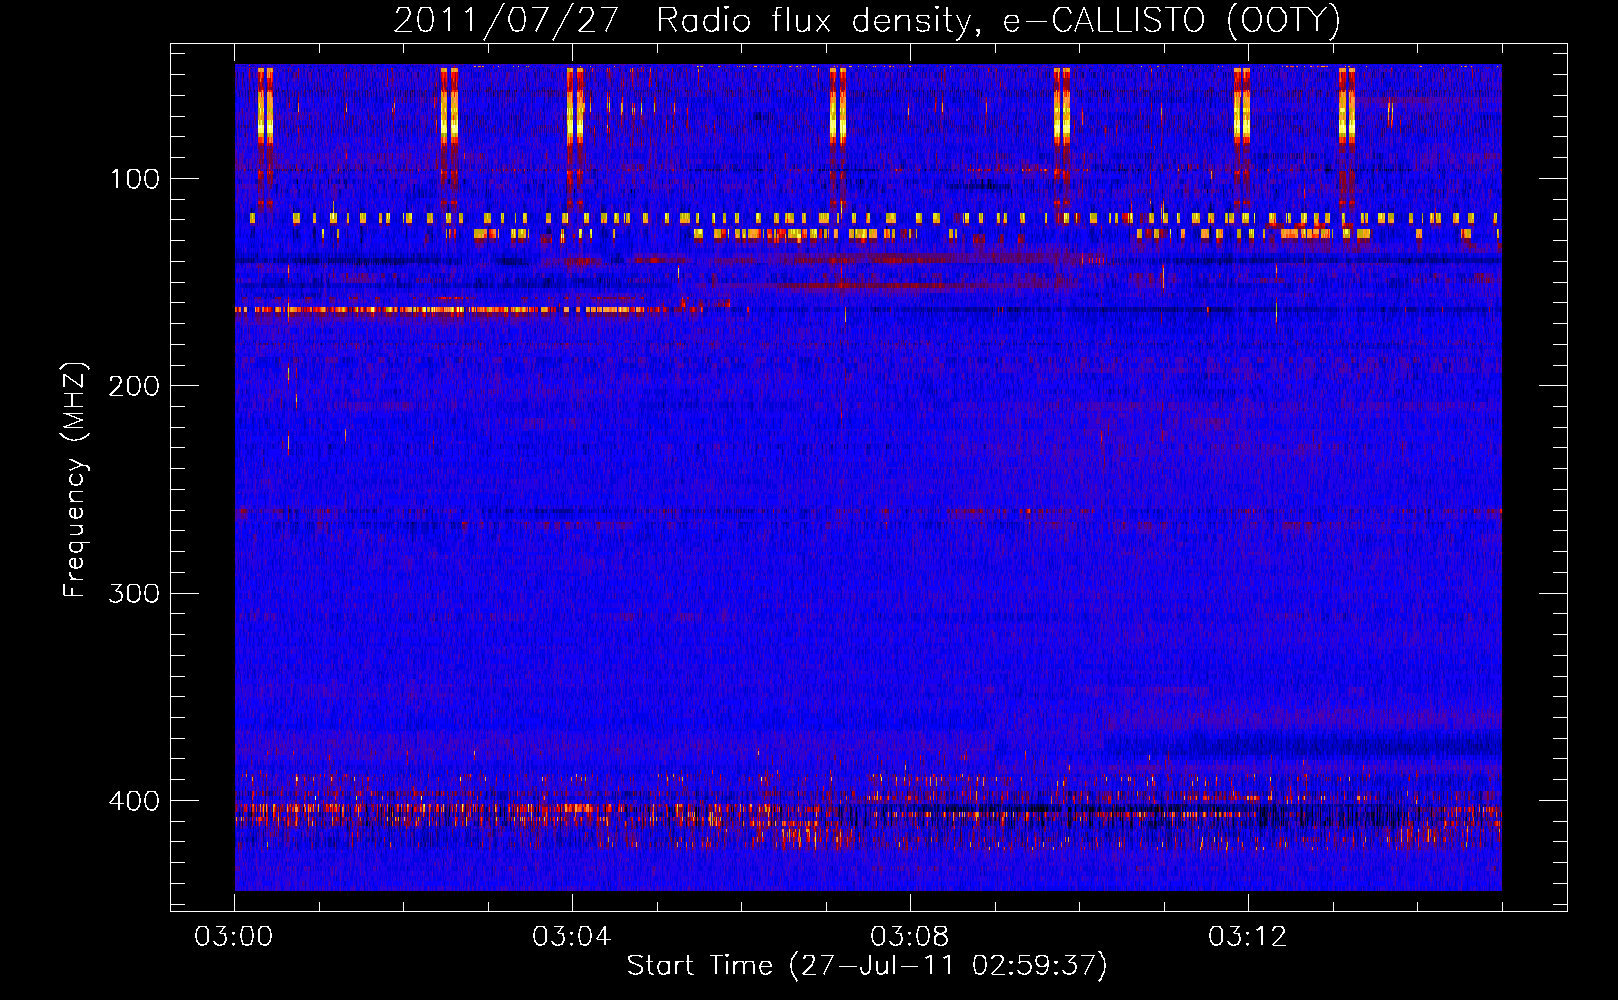
Task: Click the '100' frequency tick label
Action: [x=135, y=179]
